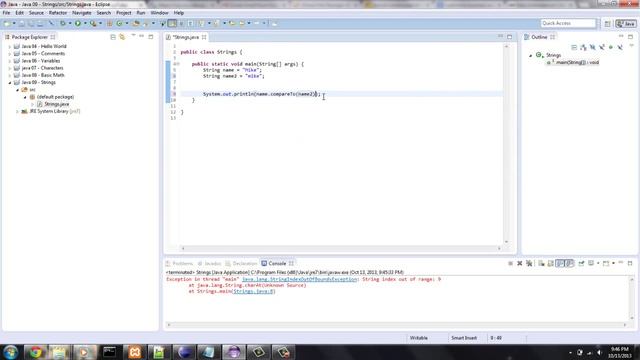Open the Window menu
Viewport: 640px width, 360px height.
[159, 13]
